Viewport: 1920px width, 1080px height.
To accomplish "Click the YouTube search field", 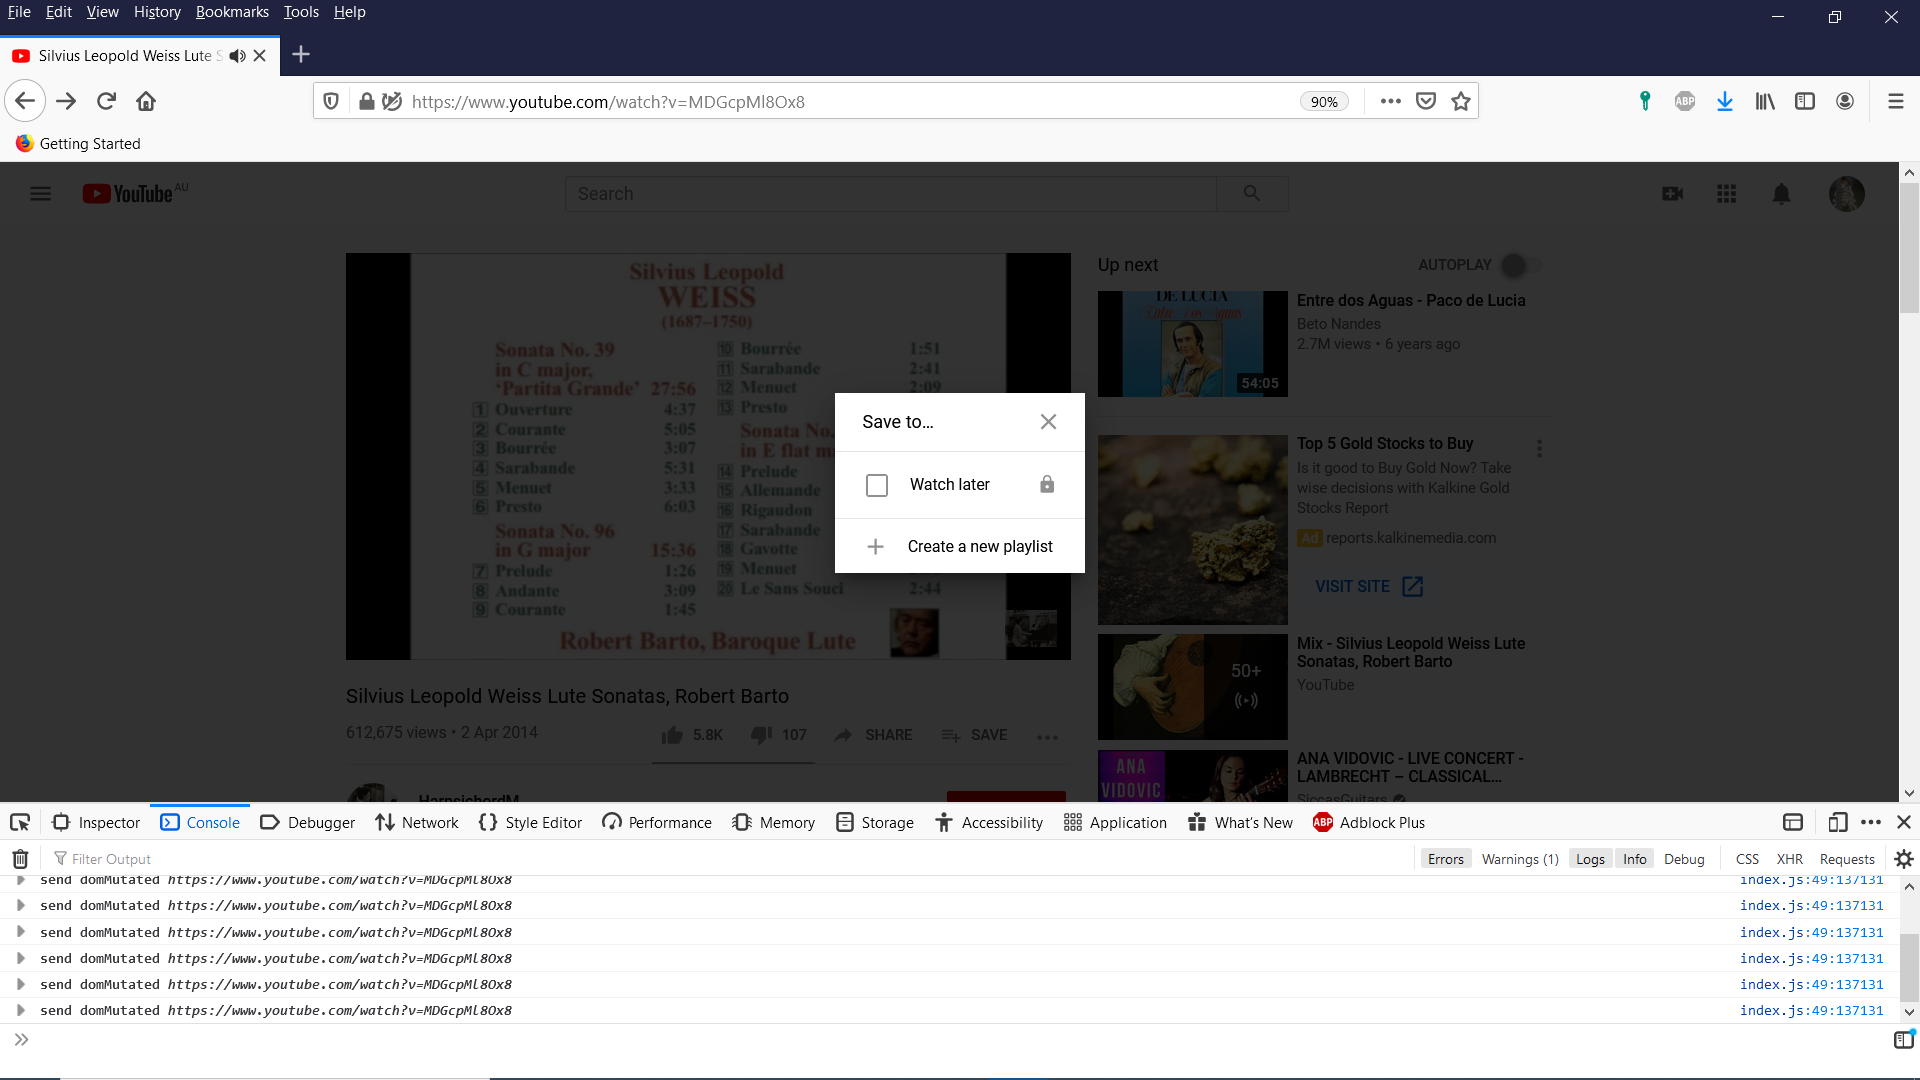I will 891,193.
